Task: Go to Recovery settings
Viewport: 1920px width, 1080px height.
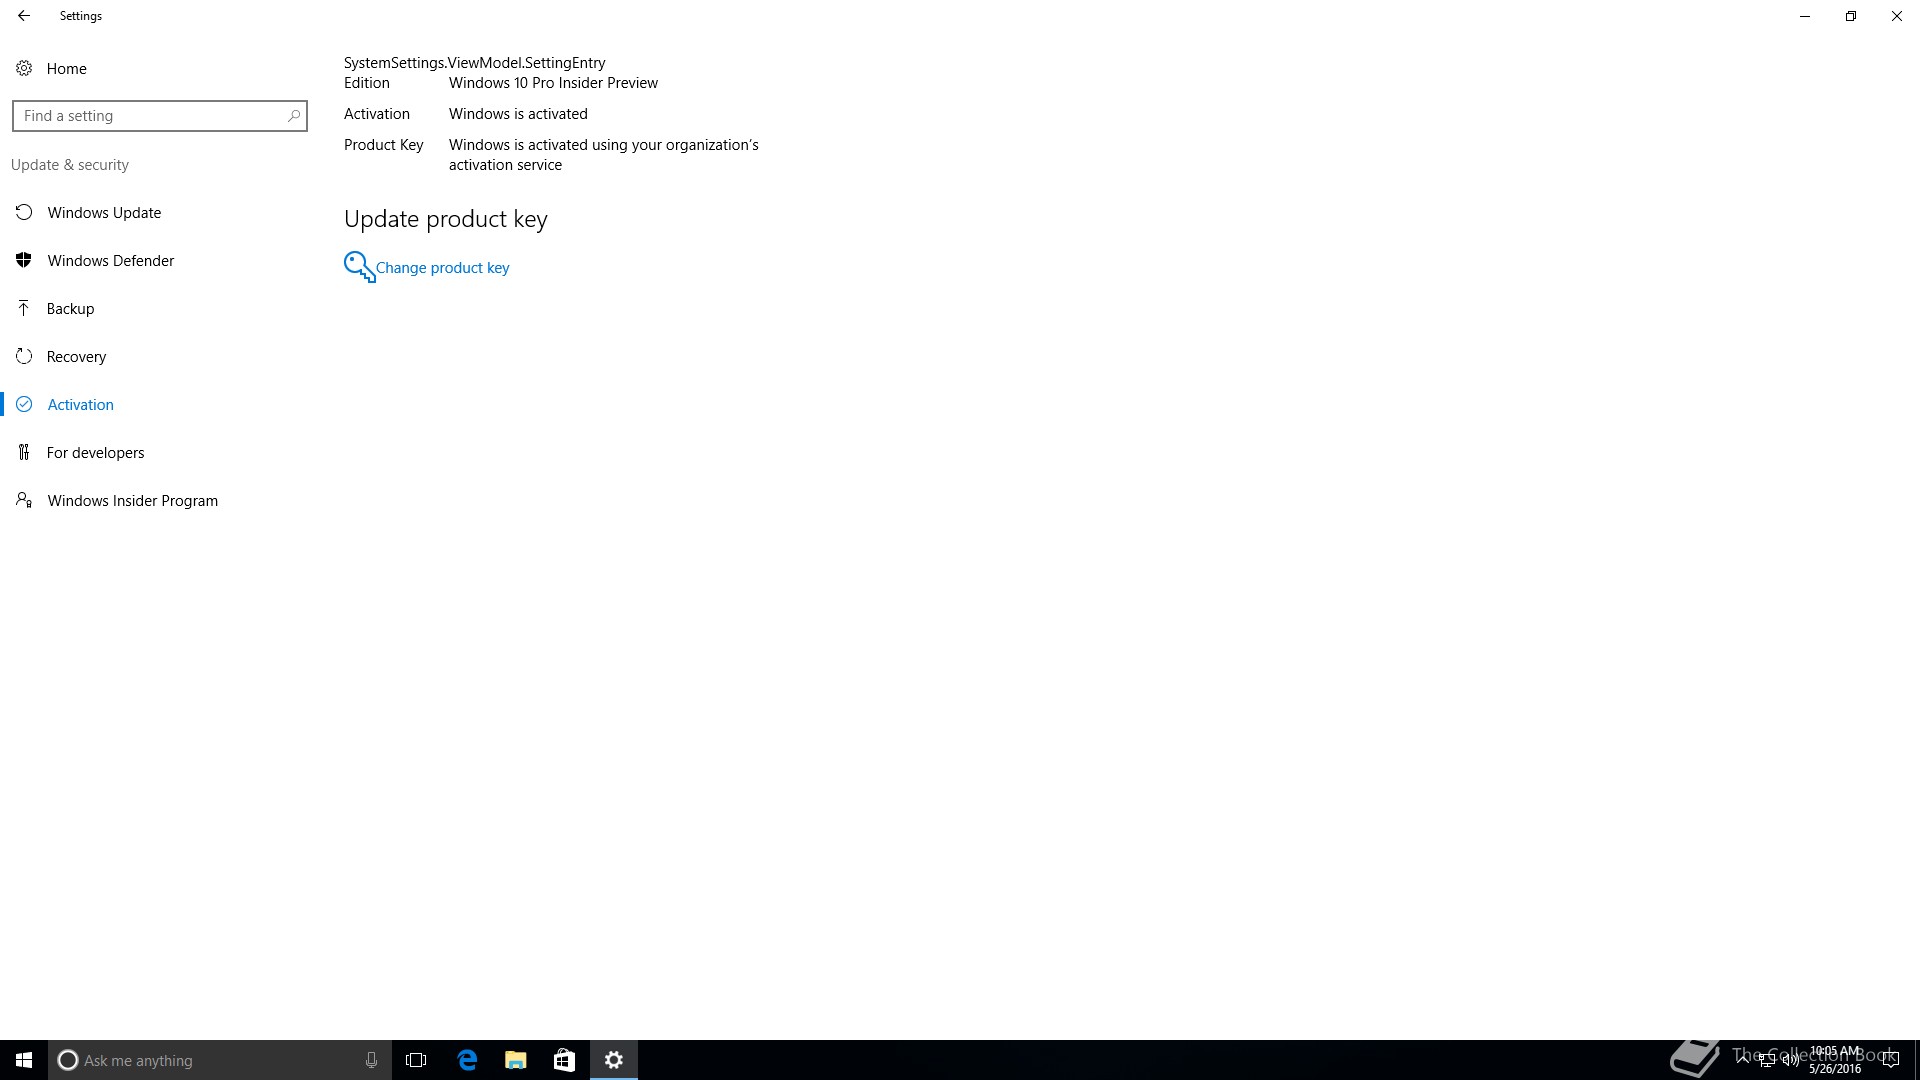Action: (x=76, y=357)
